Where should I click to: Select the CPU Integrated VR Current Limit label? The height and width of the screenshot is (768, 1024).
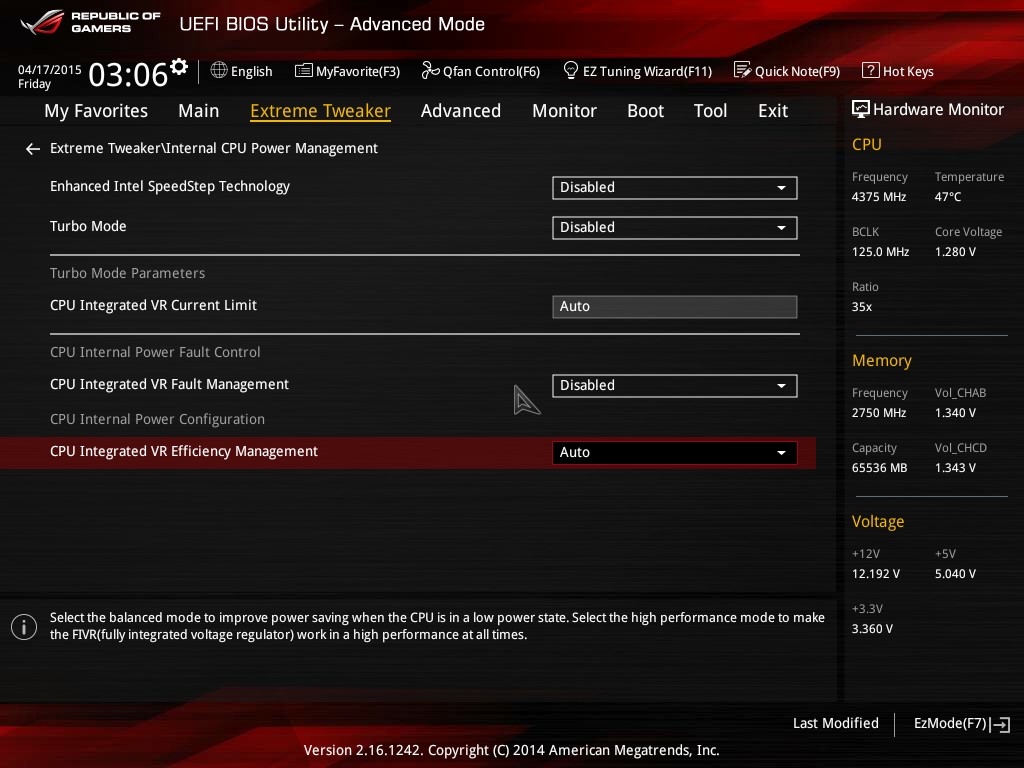[x=153, y=306]
